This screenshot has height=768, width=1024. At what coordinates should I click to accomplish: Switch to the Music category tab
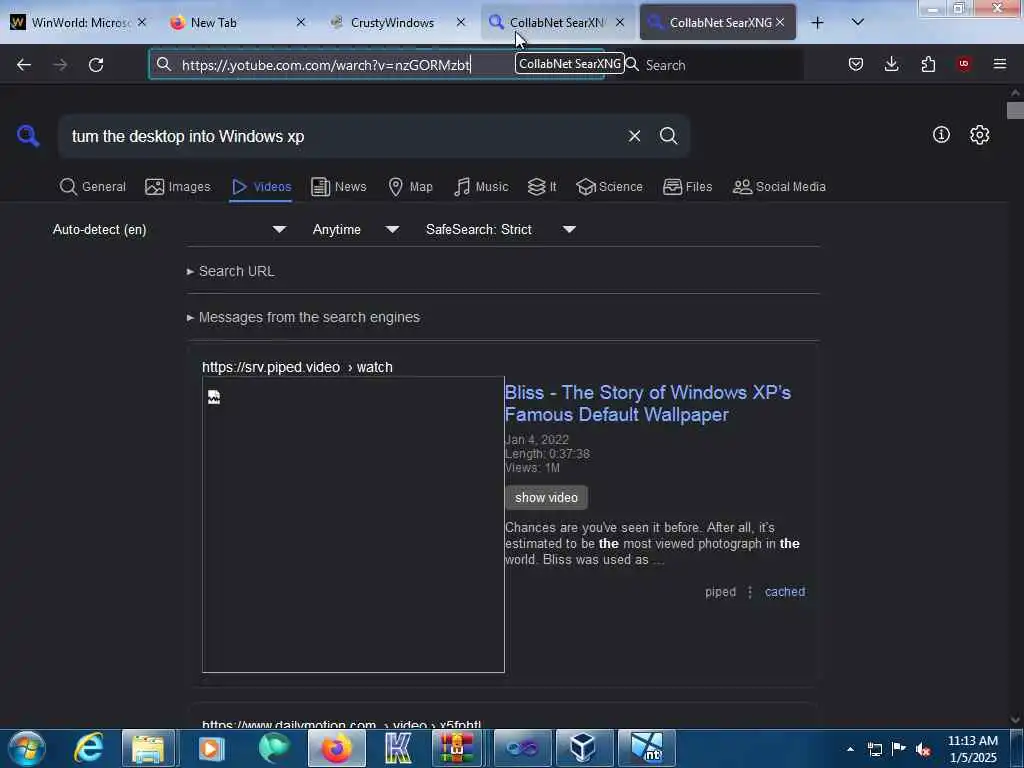[481, 187]
